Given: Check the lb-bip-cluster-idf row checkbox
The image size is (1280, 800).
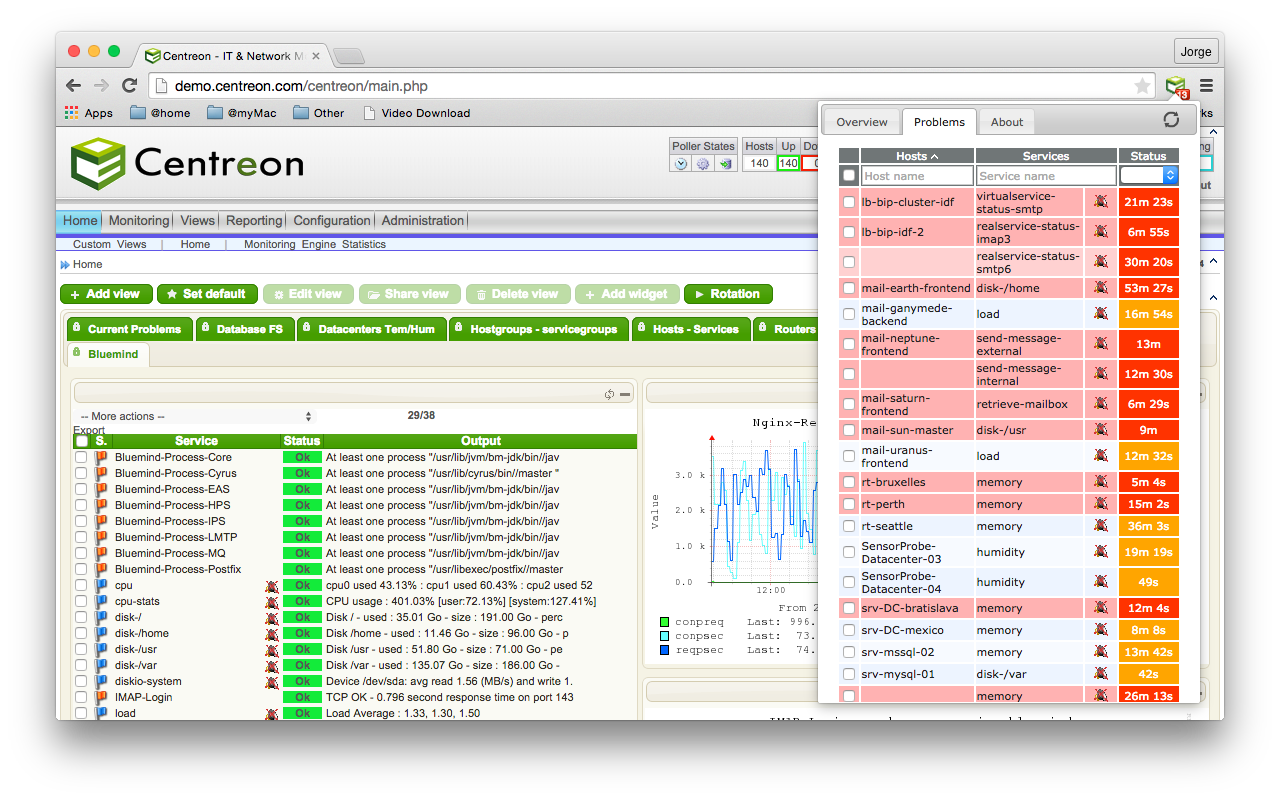Looking at the screenshot, I should click(849, 202).
